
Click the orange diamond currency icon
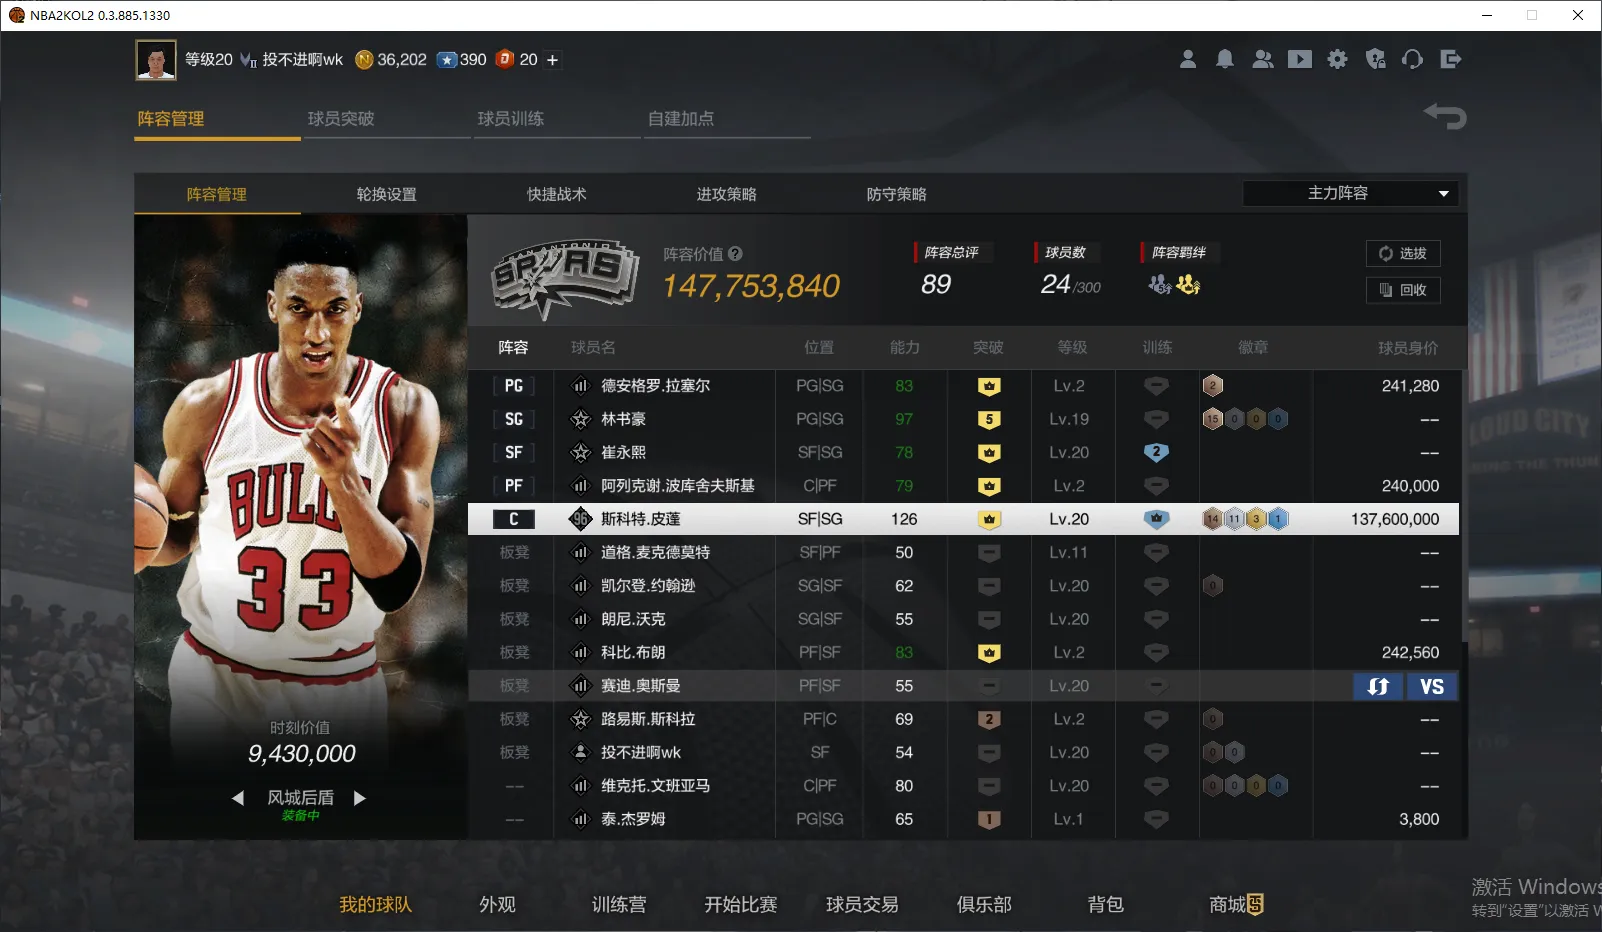[505, 59]
